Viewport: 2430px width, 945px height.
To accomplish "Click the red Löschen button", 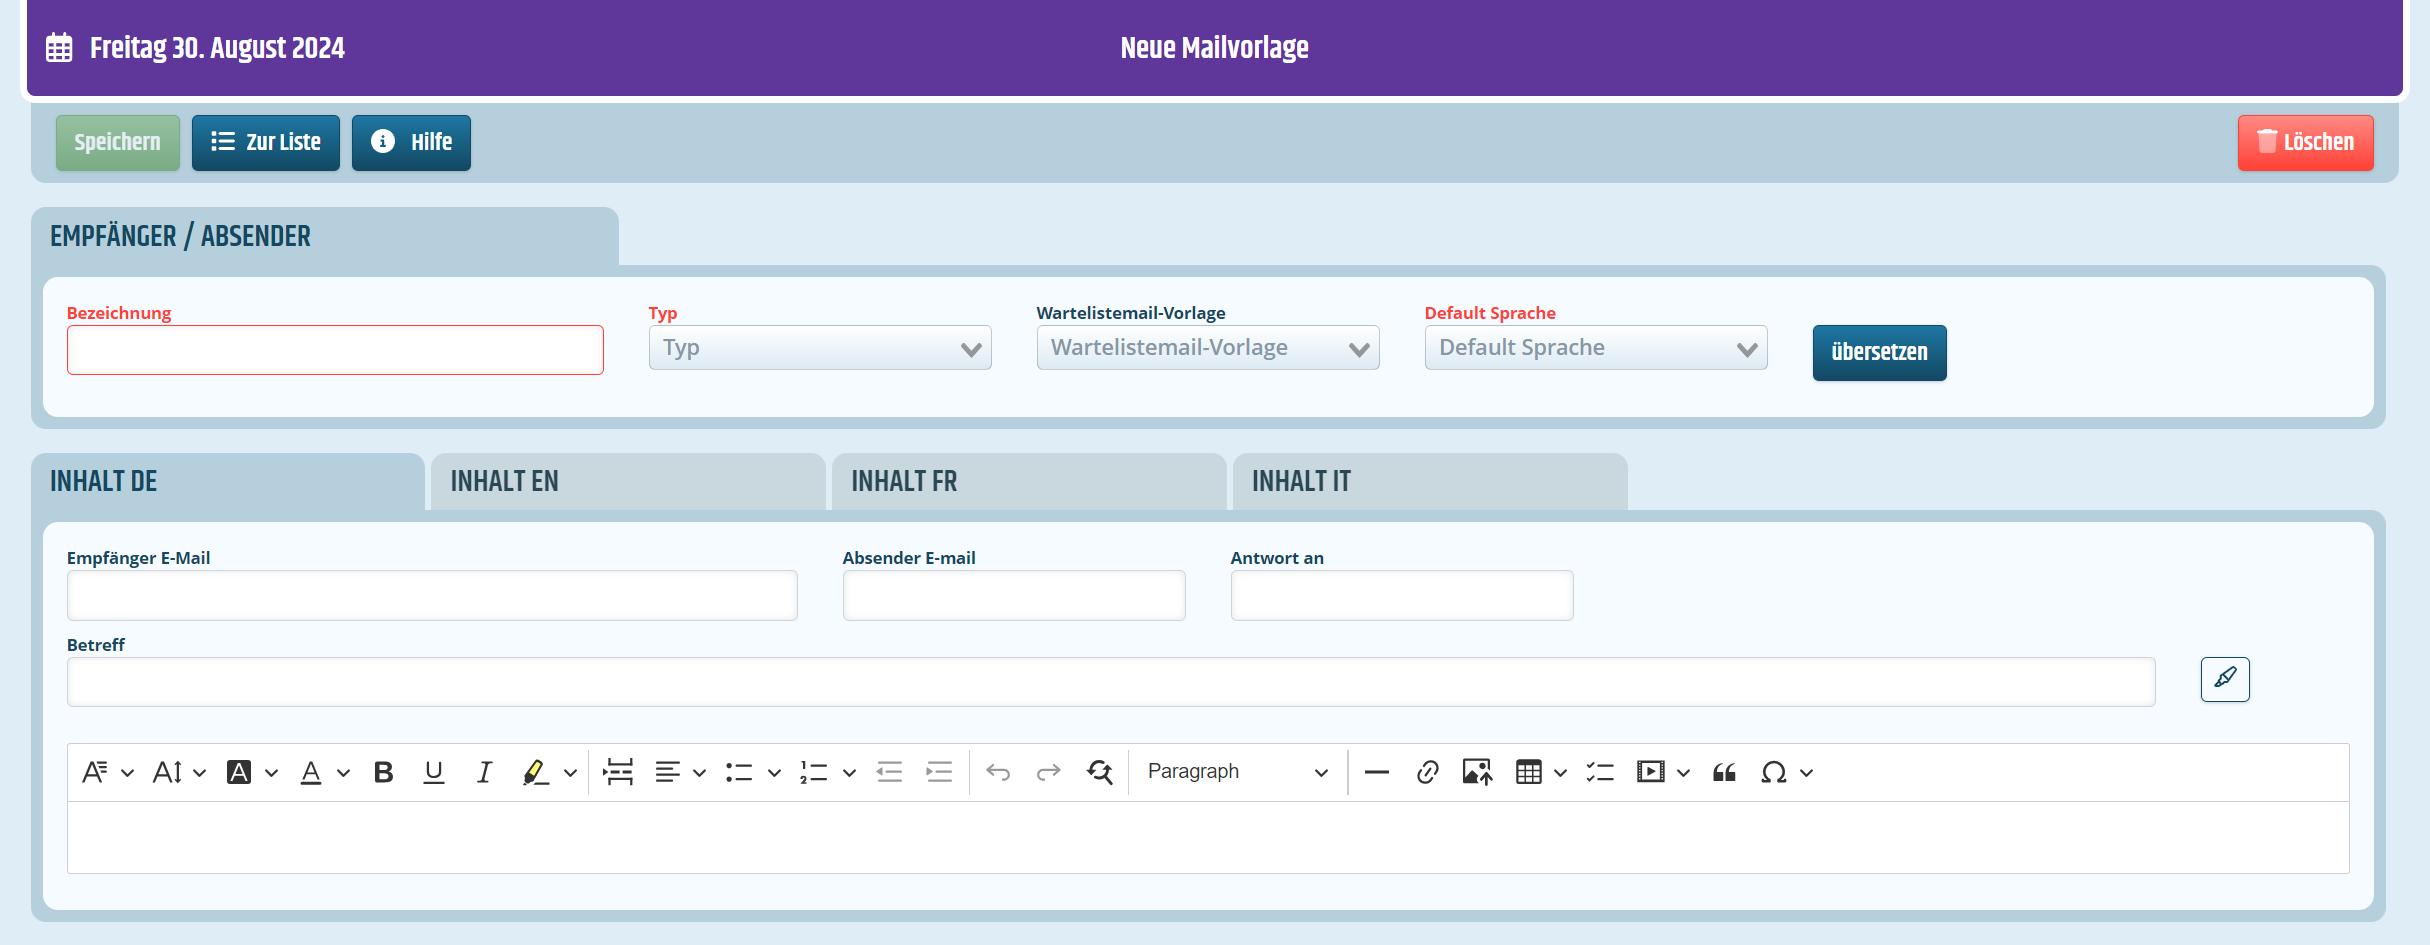I will pos(2306,143).
